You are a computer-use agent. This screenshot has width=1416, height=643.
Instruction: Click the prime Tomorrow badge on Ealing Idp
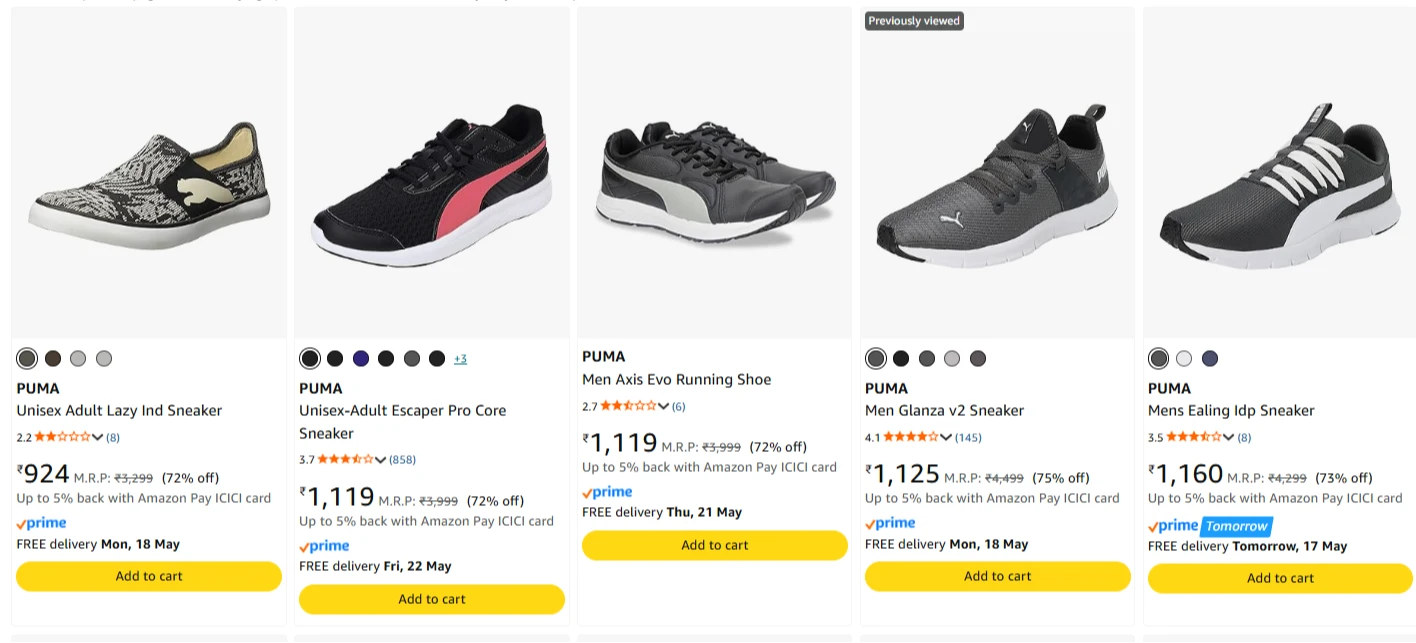pyautogui.click(x=1210, y=526)
